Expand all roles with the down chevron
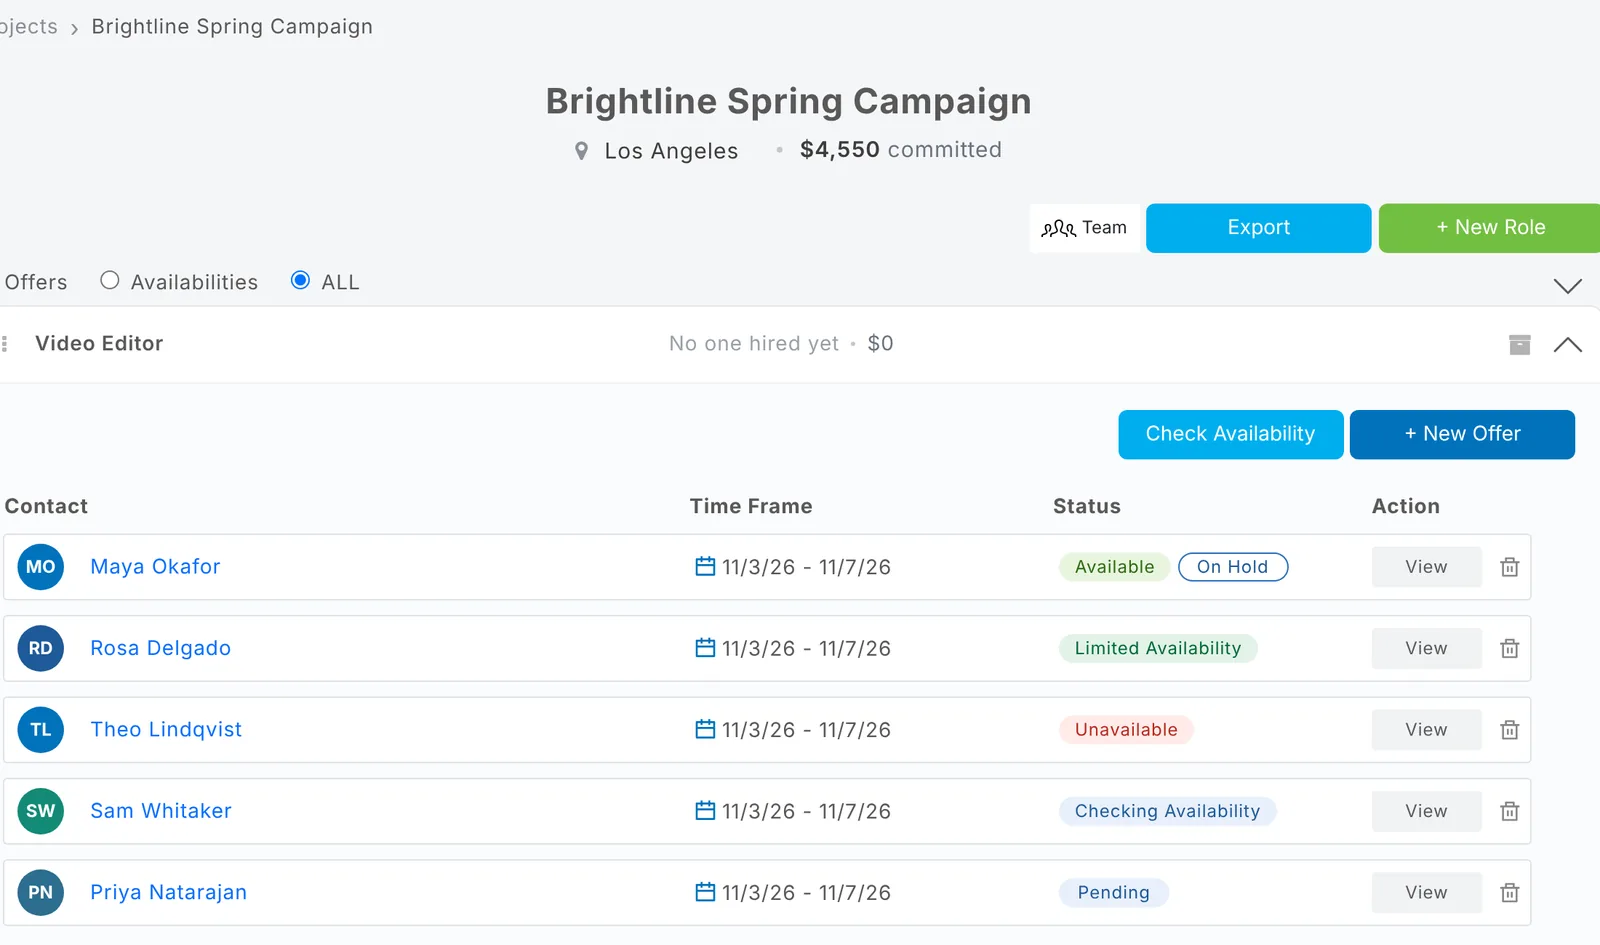The height and width of the screenshot is (945, 1600). pos(1568,286)
